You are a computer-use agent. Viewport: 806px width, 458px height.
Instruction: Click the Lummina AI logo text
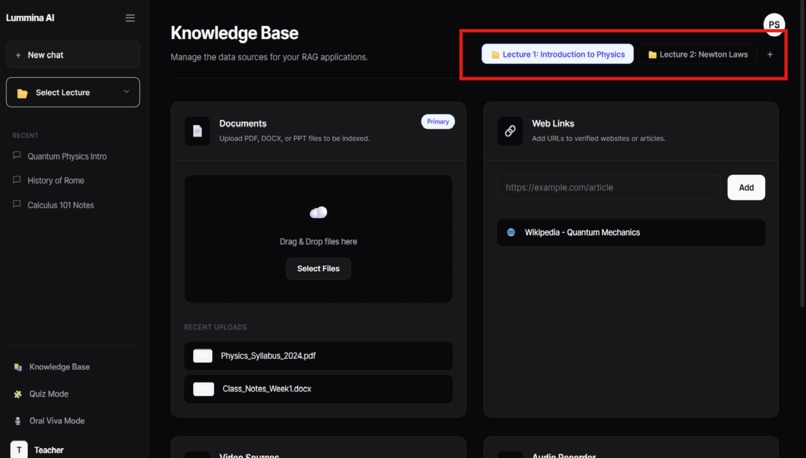[30, 18]
